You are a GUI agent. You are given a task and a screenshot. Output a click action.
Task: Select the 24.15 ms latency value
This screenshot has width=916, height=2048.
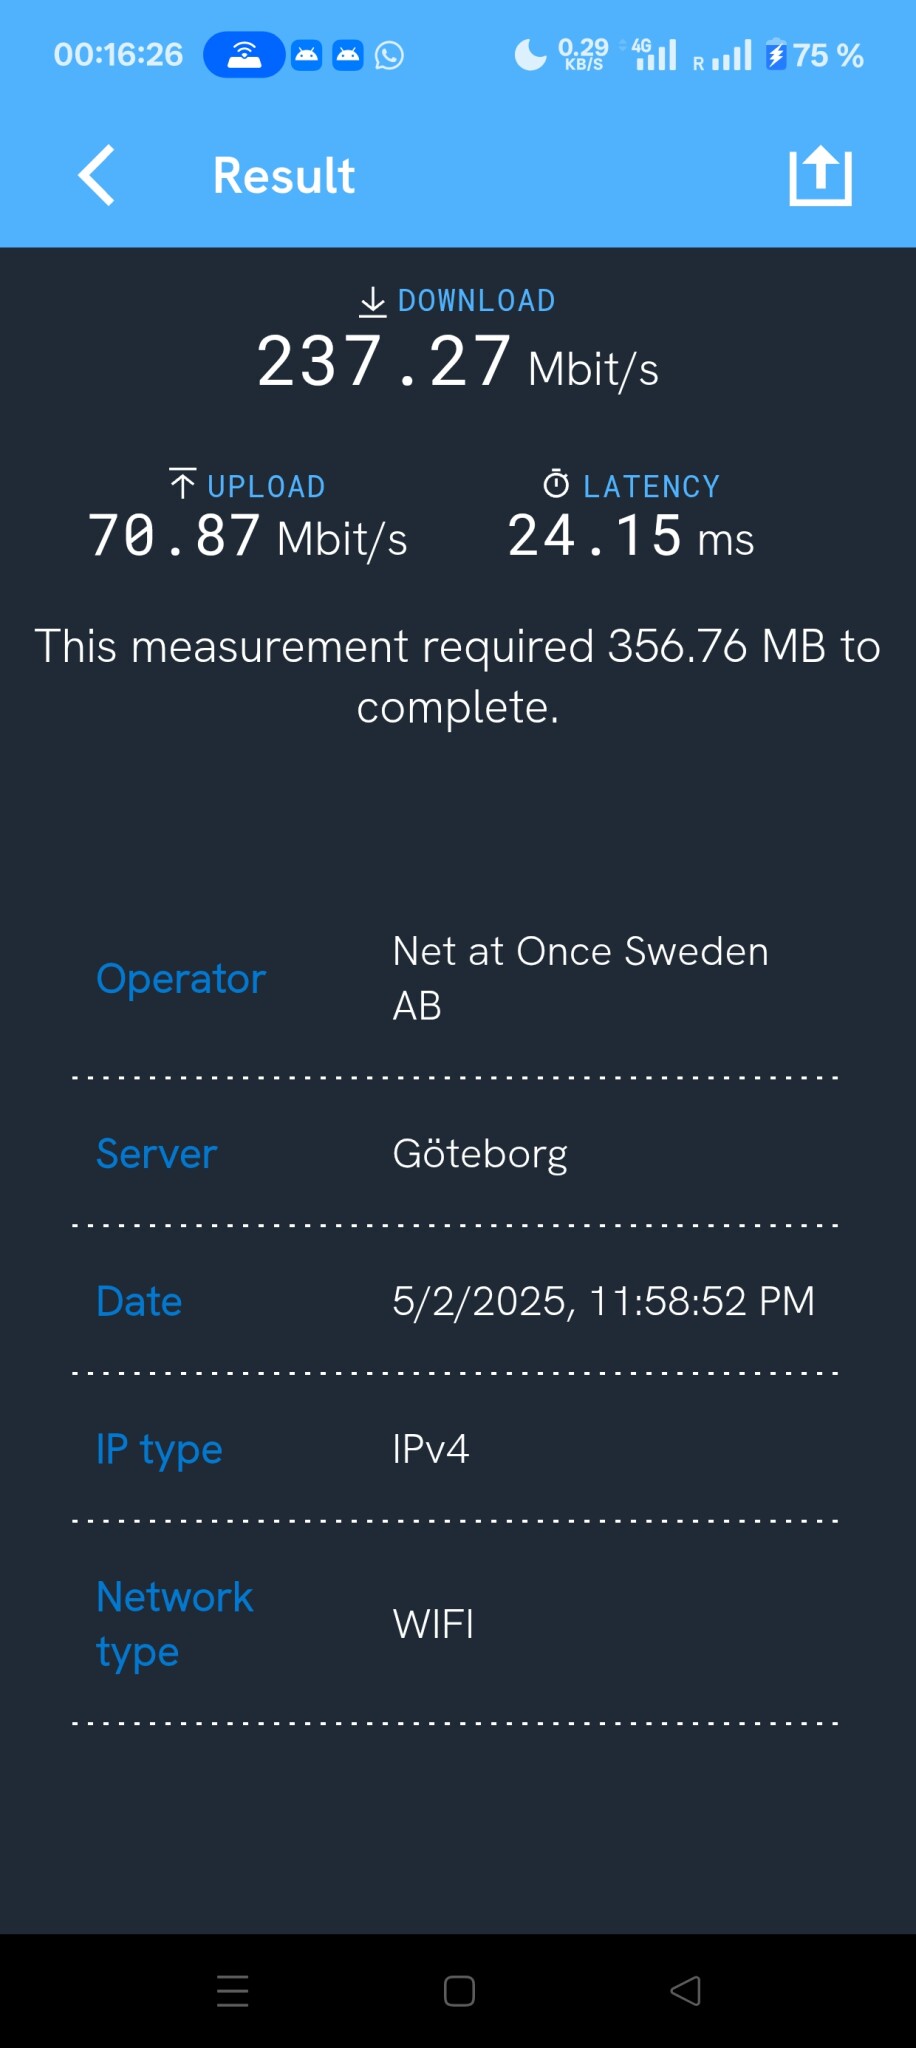click(630, 537)
